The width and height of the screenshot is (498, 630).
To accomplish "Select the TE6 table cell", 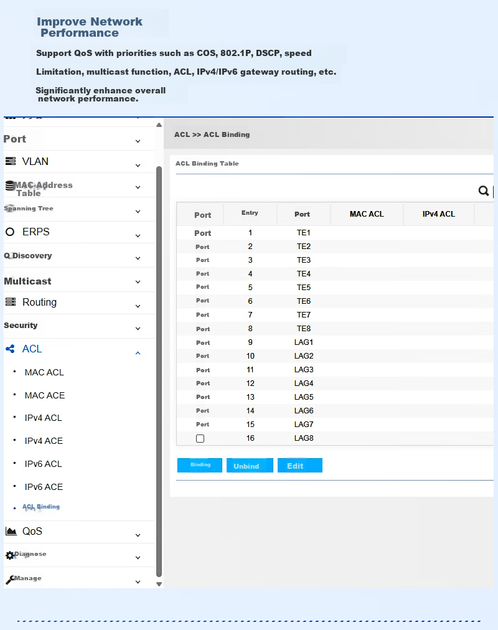I will (303, 301).
